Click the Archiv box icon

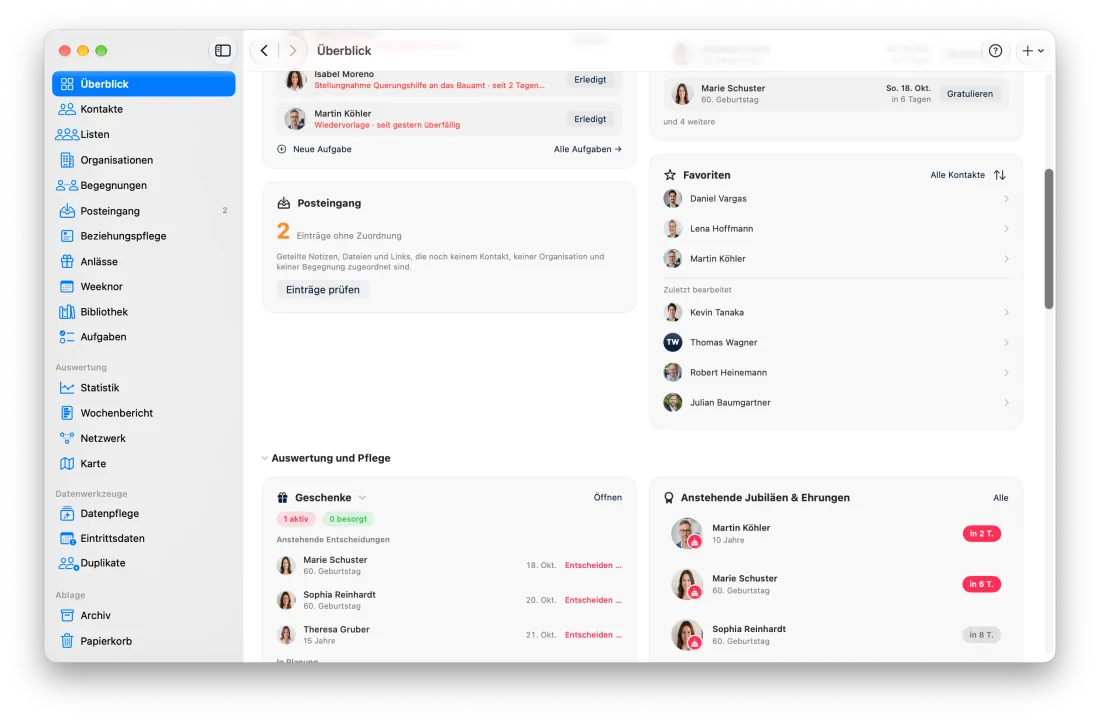pos(67,616)
